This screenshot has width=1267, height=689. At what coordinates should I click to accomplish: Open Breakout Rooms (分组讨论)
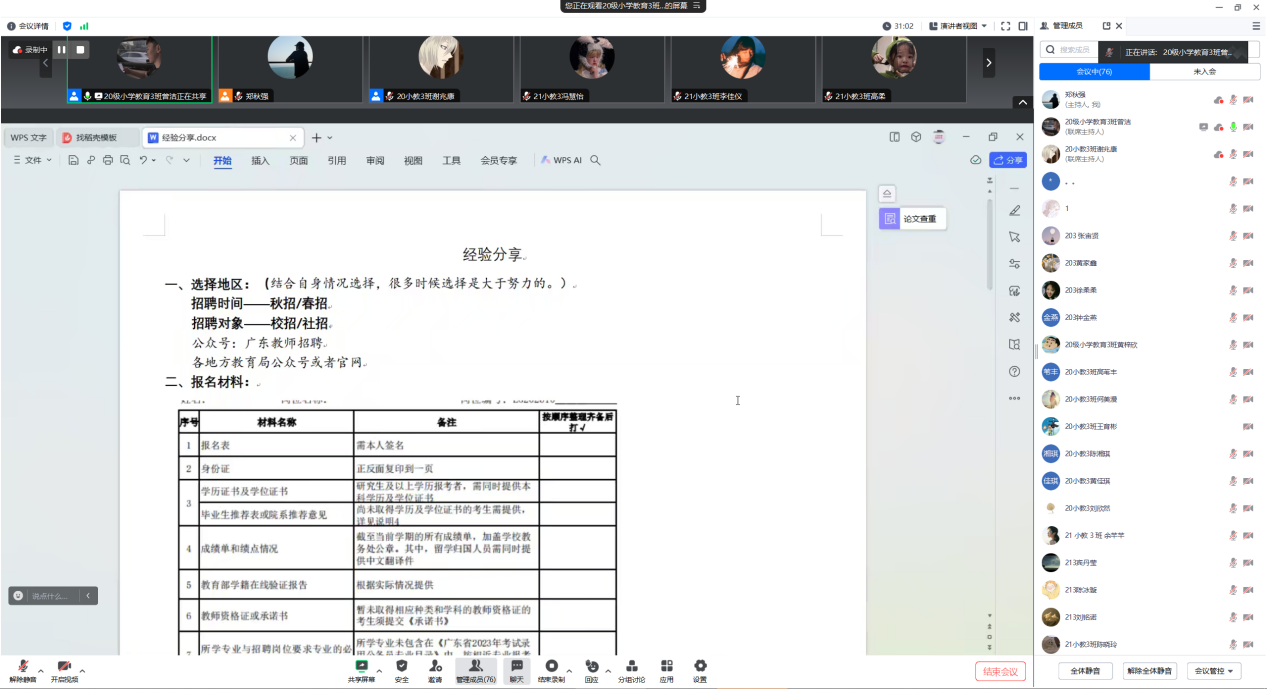coord(631,666)
